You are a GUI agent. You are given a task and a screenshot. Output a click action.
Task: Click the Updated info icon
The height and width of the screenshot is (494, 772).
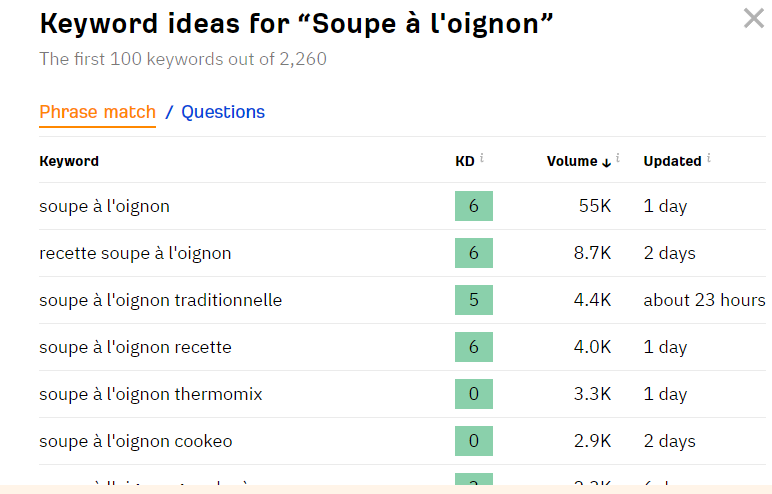point(708,158)
